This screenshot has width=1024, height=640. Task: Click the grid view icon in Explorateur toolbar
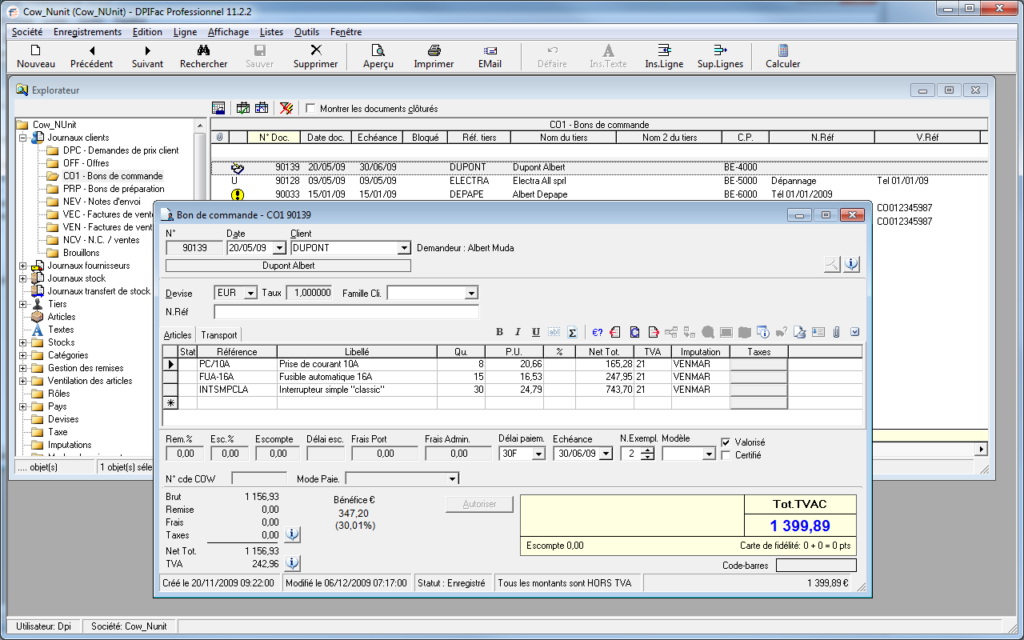click(x=219, y=108)
